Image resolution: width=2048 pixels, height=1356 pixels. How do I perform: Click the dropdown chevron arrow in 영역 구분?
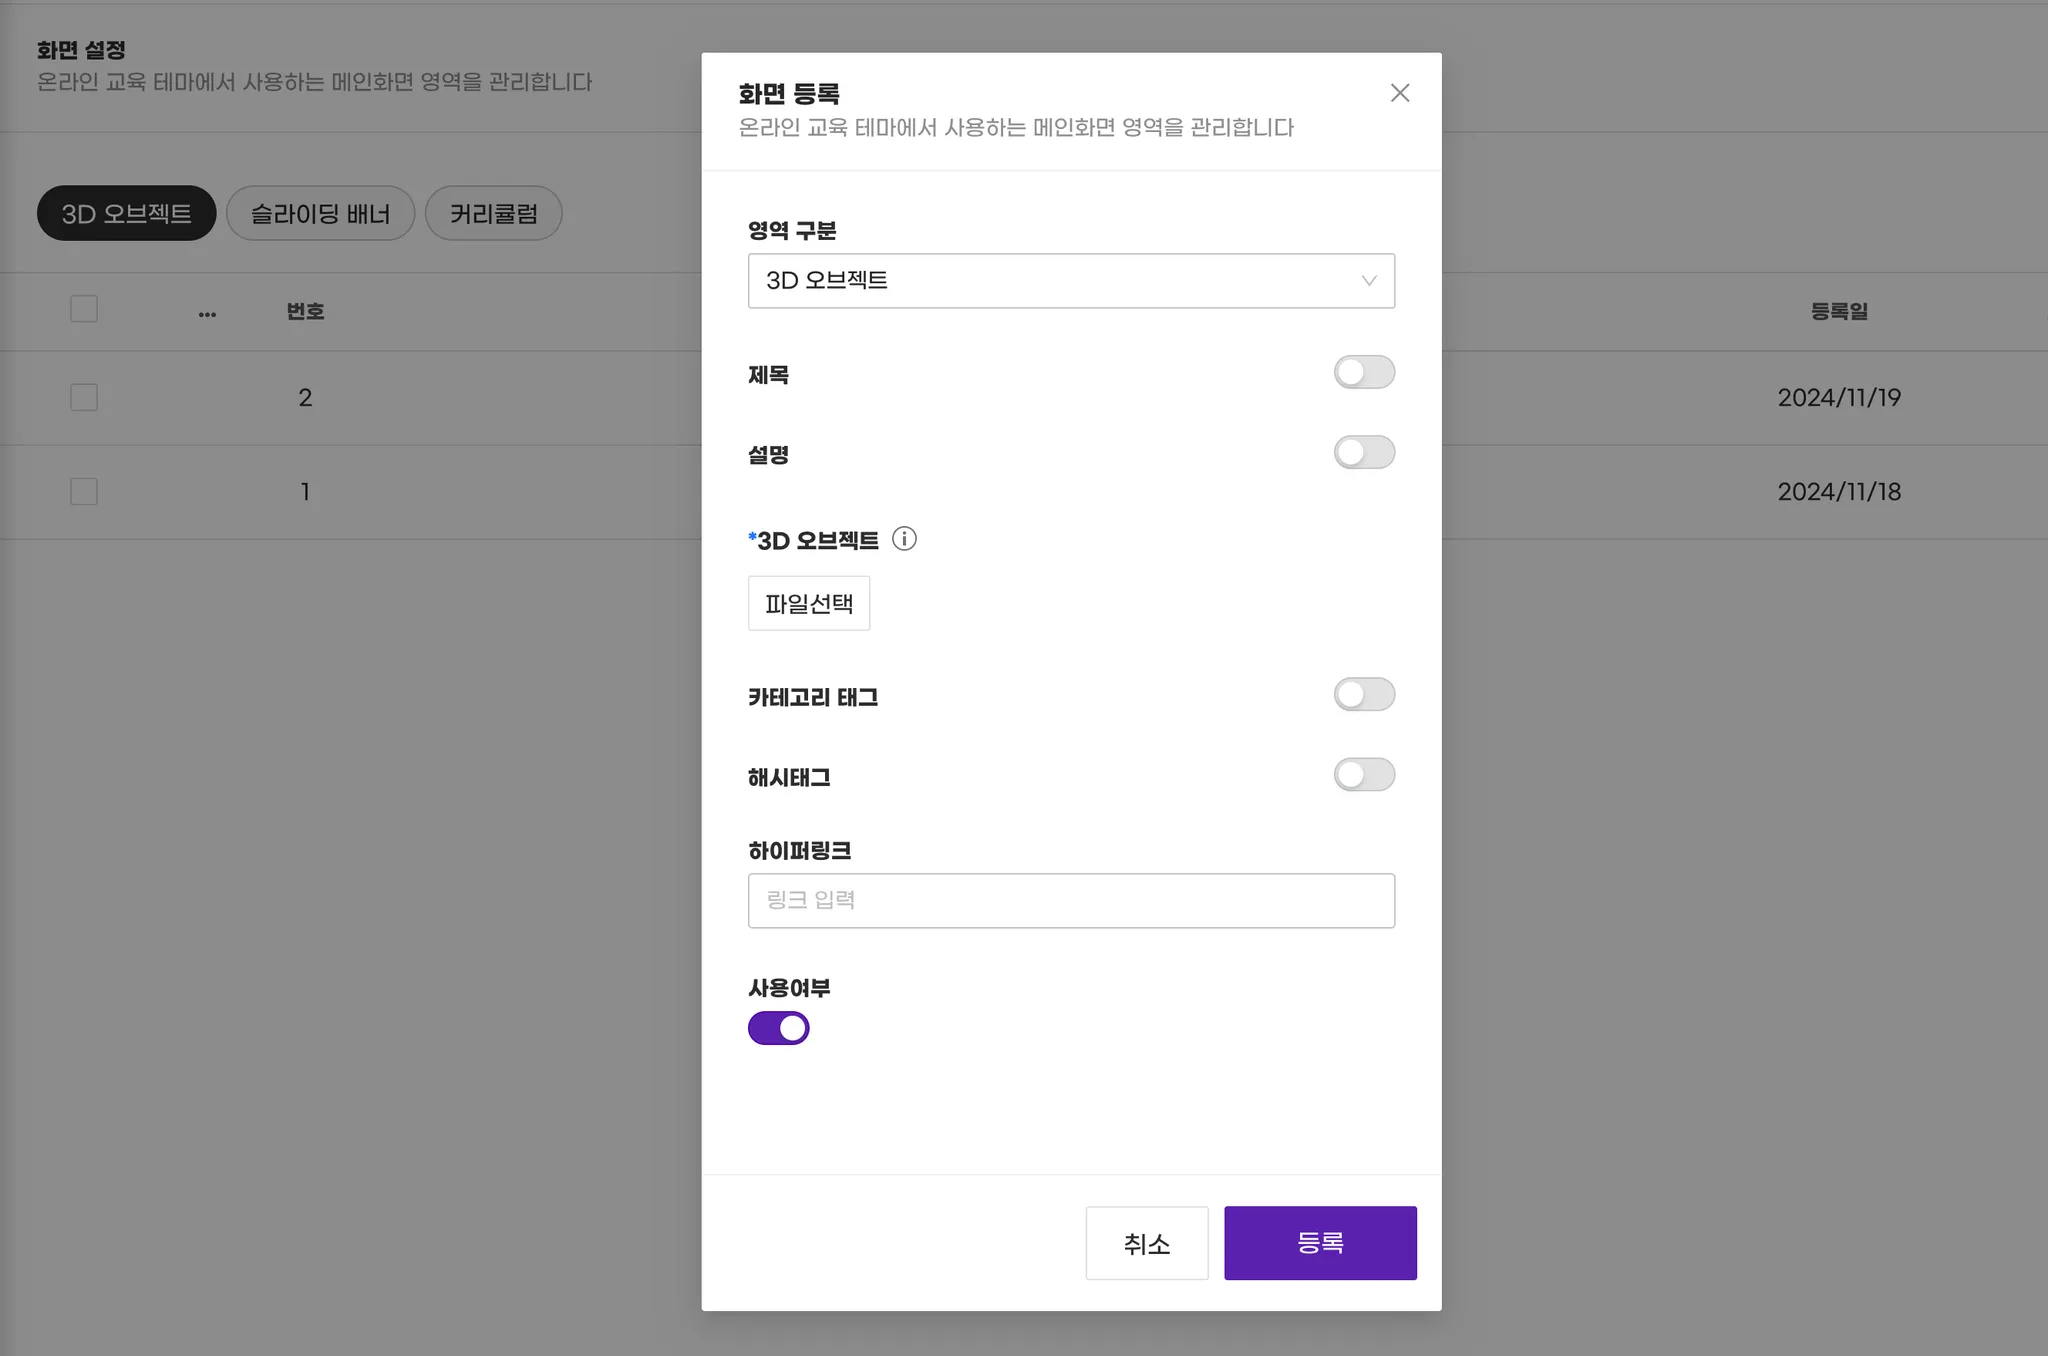1368,281
